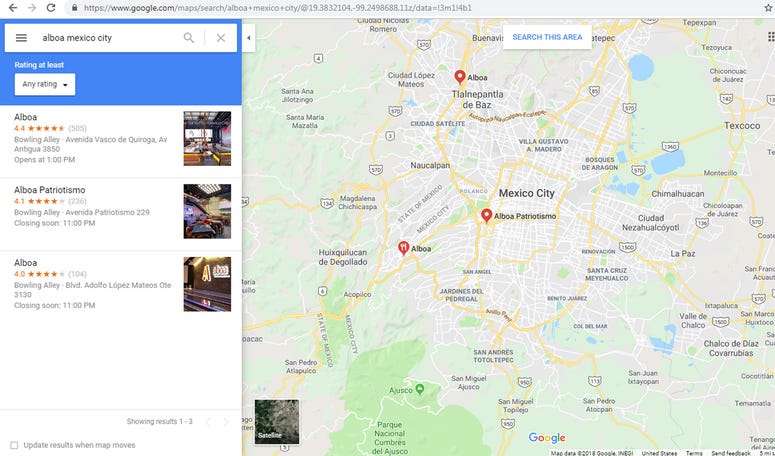
Task: Click the La Paz map label
Action: [683, 253]
